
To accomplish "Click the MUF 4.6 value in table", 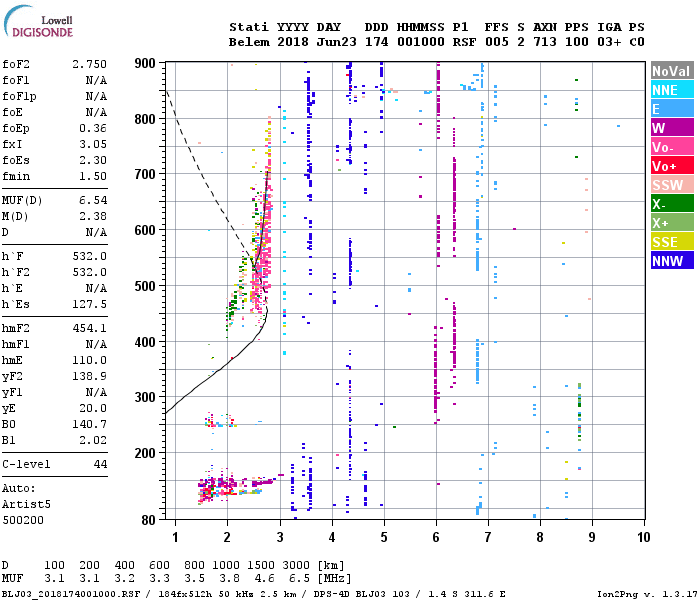I will point(264,579).
